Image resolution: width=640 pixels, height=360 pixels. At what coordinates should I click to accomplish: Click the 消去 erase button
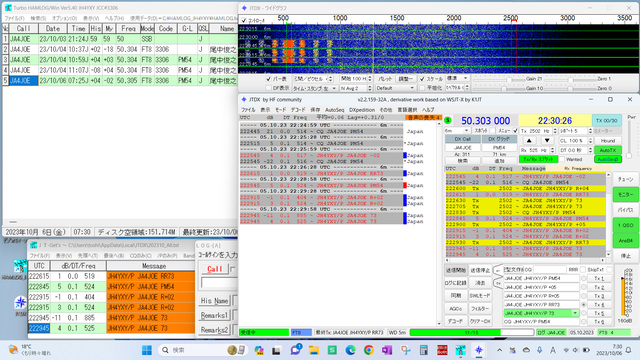(x=480, y=283)
